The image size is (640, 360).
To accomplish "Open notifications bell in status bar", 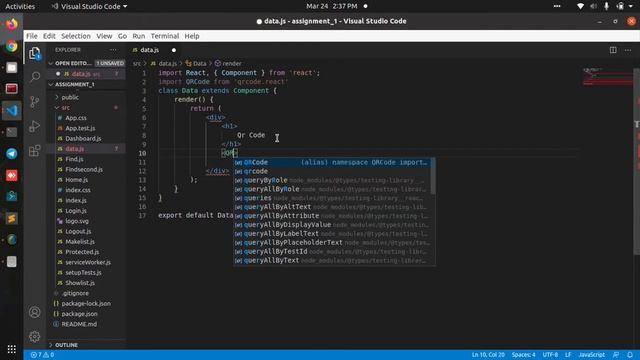I will tap(630, 355).
